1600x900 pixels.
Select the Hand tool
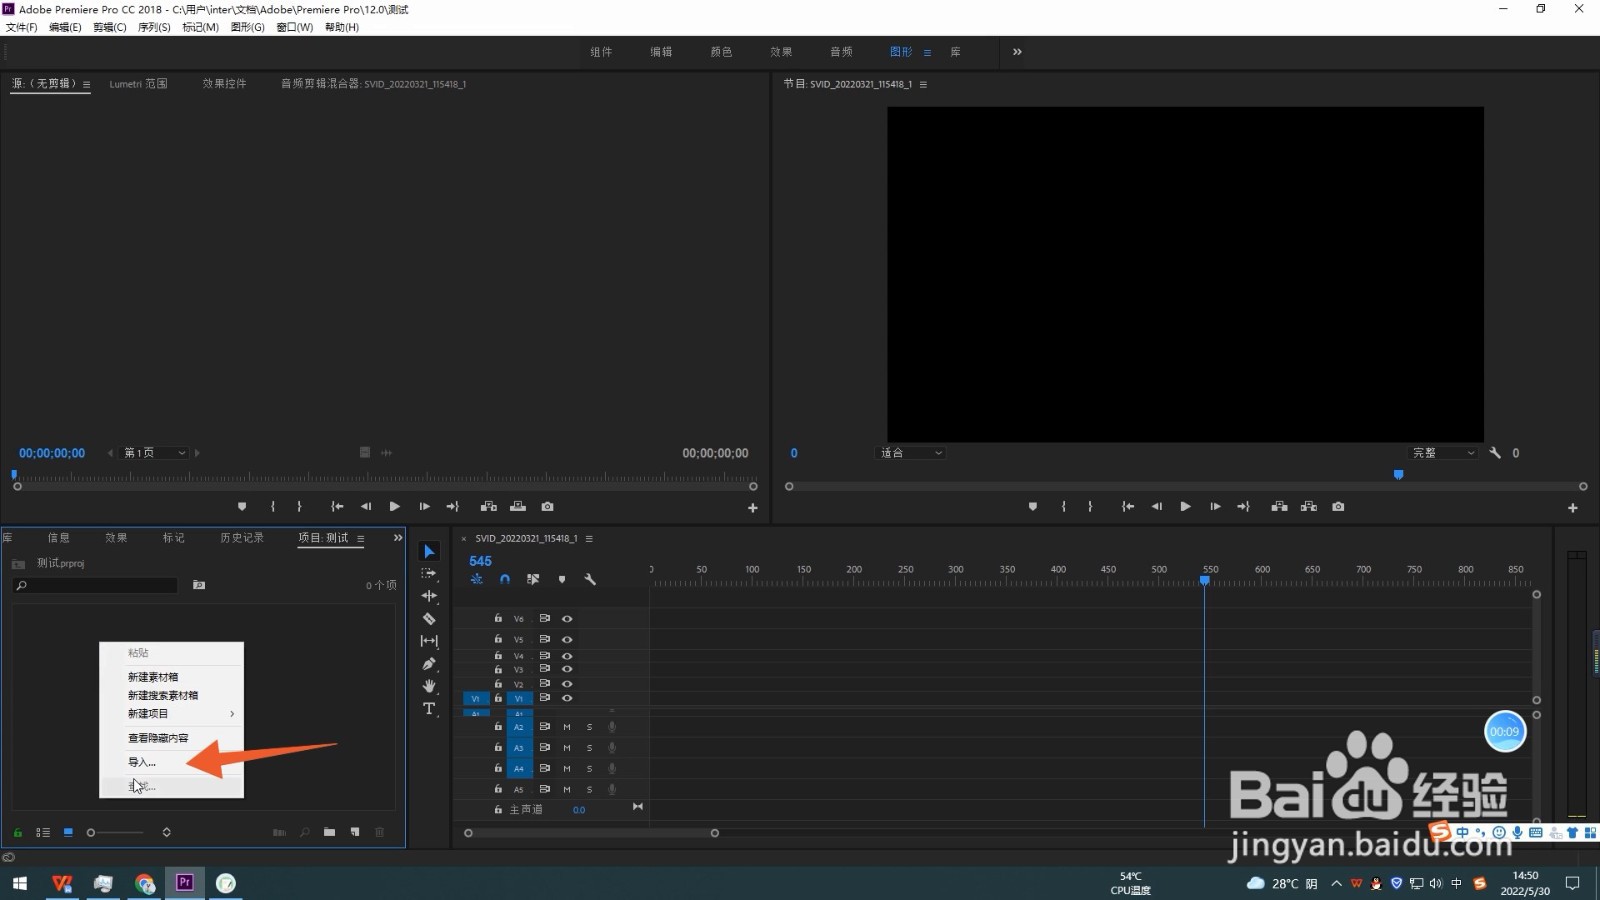coord(429,686)
